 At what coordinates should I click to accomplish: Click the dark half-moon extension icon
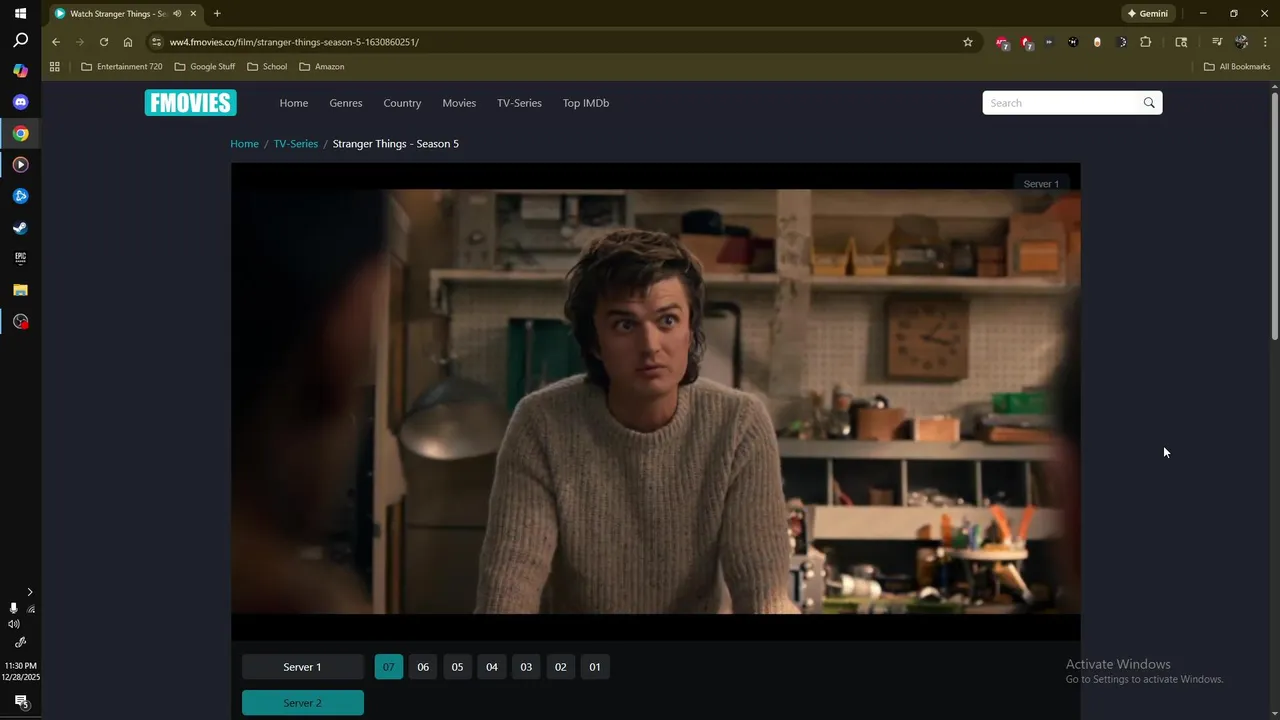(x=1121, y=42)
